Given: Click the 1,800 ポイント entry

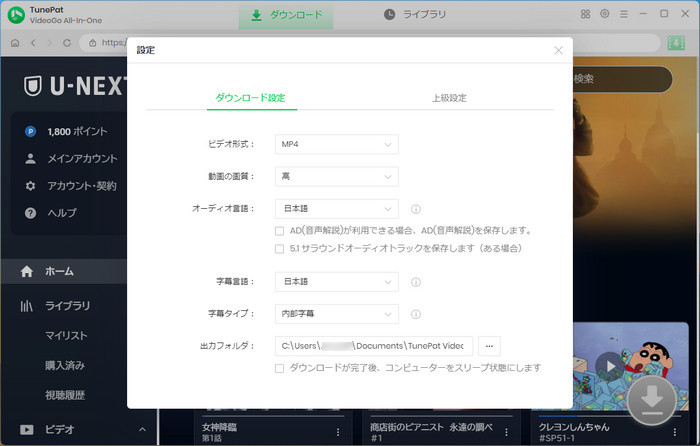Looking at the screenshot, I should [77, 132].
